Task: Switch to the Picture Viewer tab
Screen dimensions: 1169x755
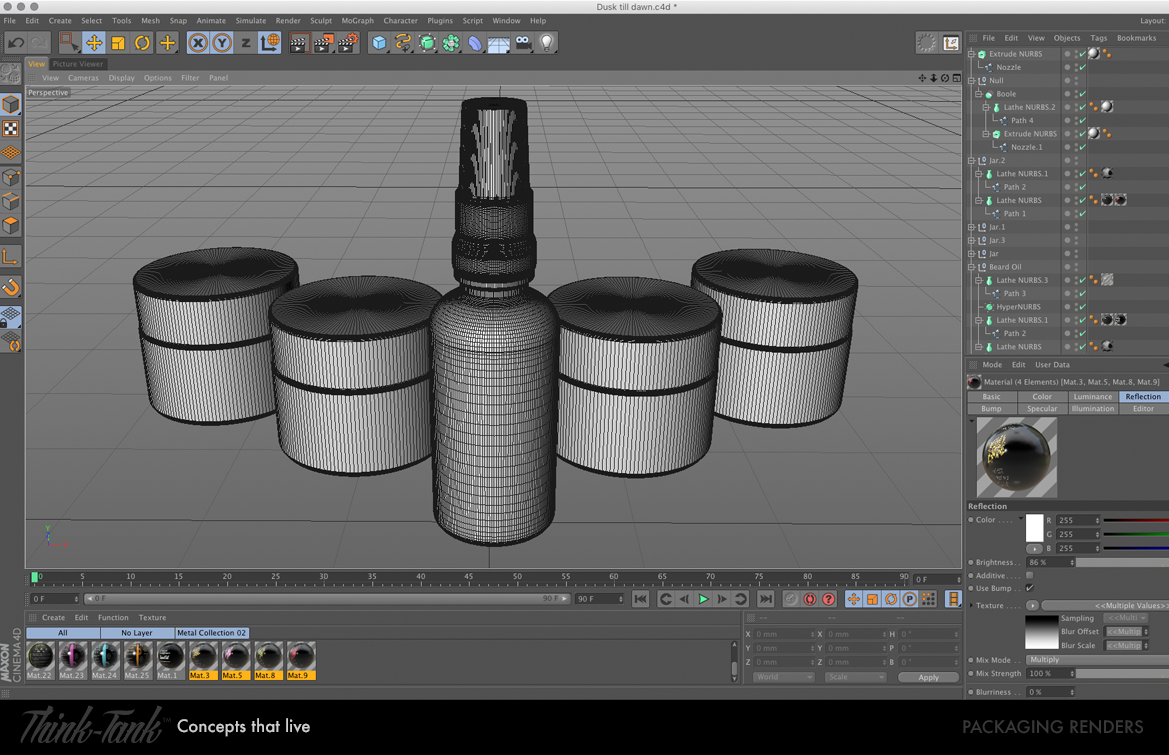Action: point(78,64)
